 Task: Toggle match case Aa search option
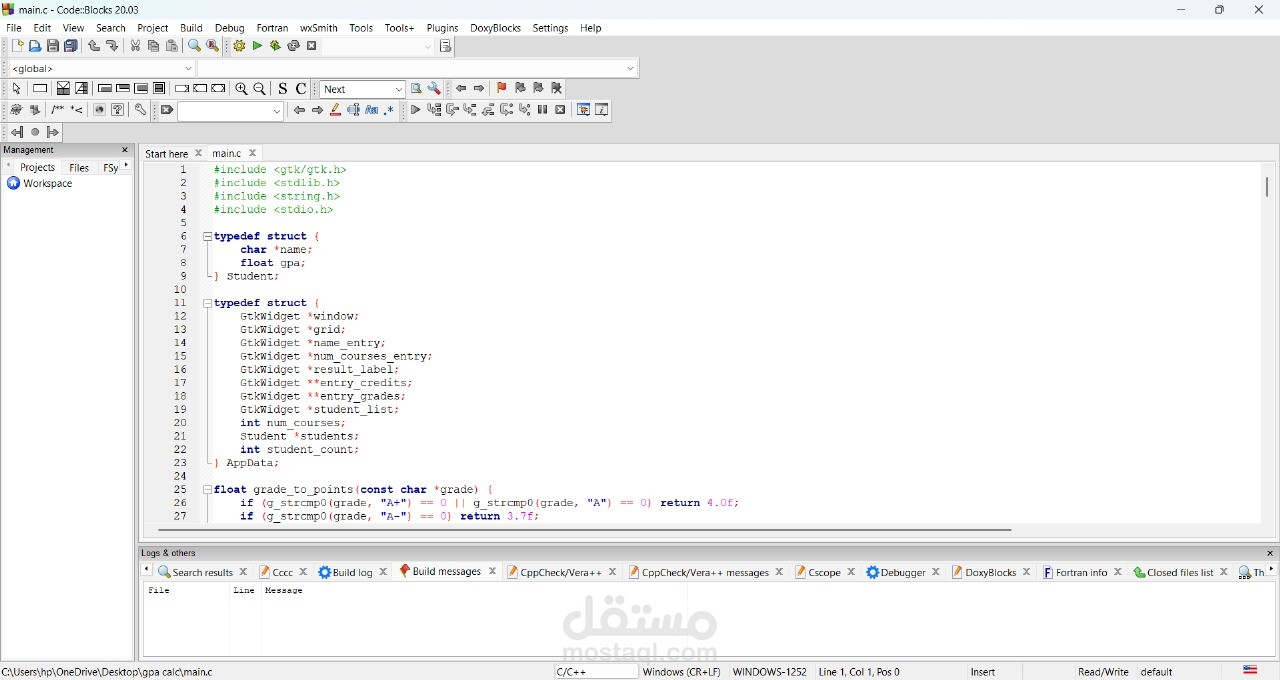[371, 110]
